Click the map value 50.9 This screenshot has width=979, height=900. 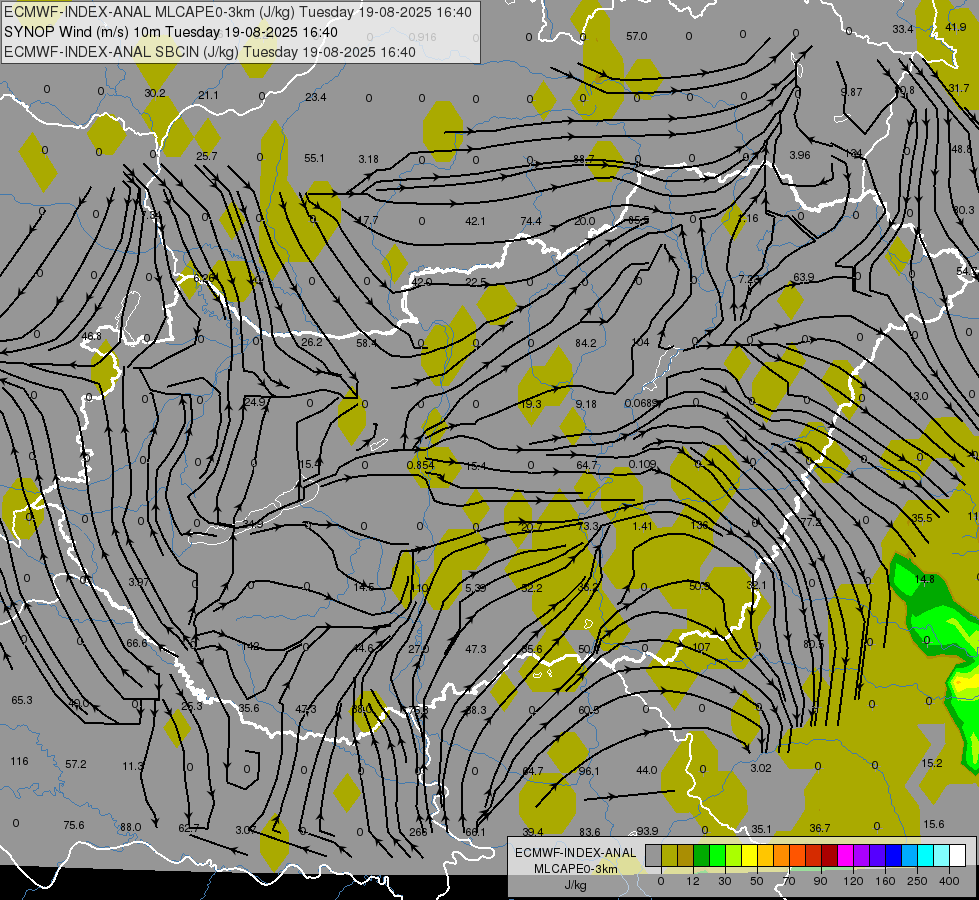(x=699, y=586)
